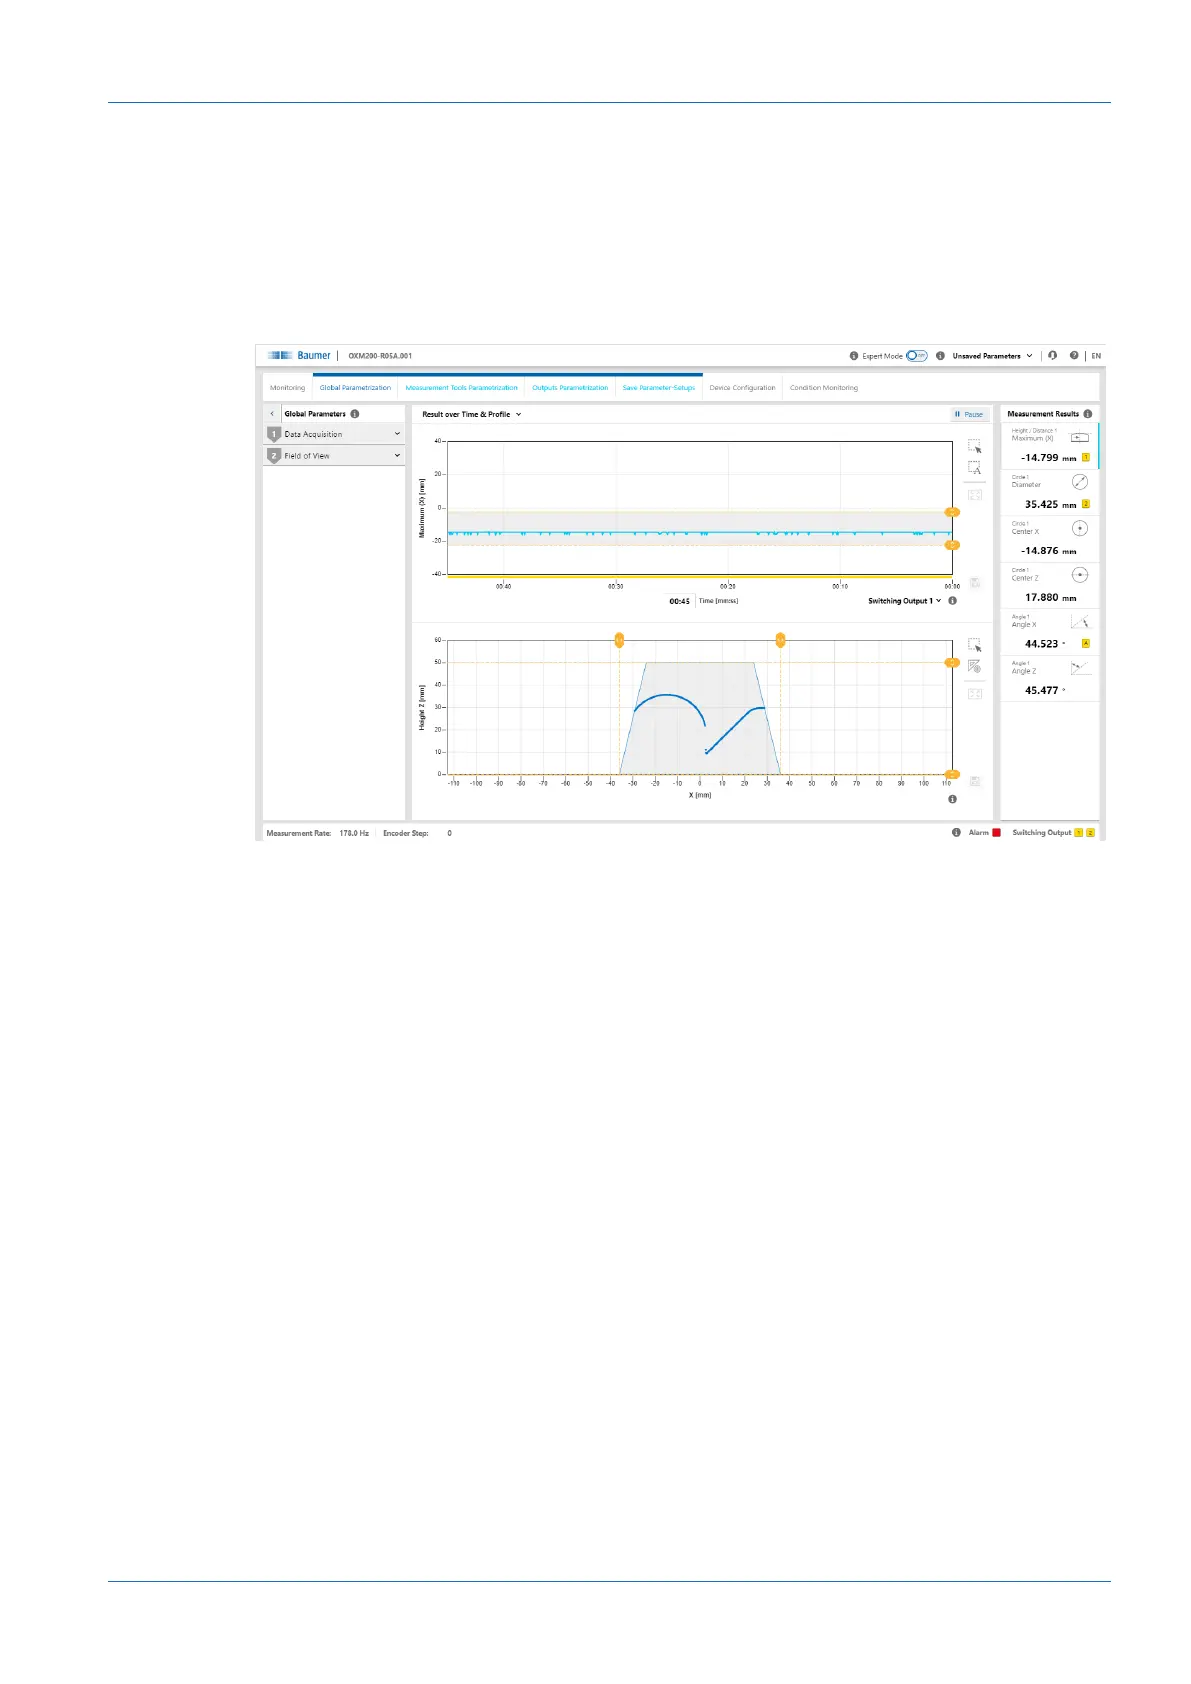Image resolution: width=1191 pixels, height=1684 pixels.
Task: Click fit-to-view icon in time chart
Action: point(975,495)
